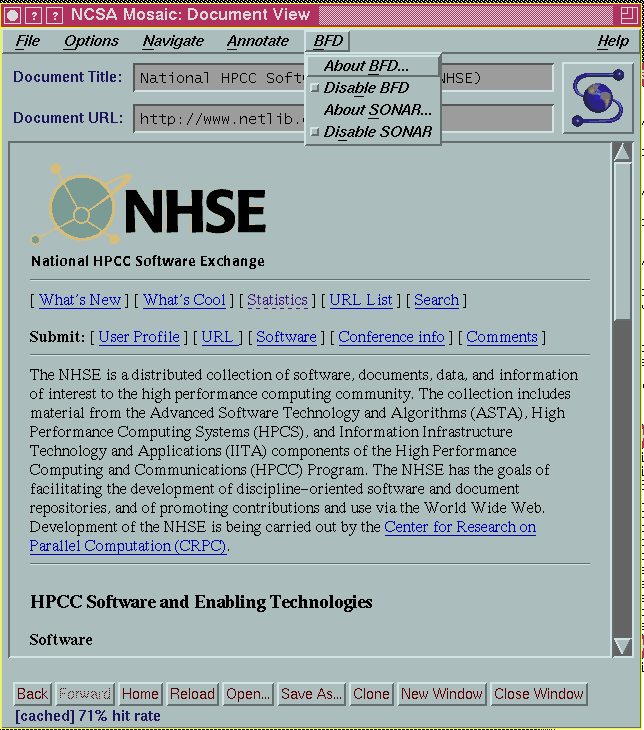This screenshot has width=644, height=730.
Task: Click the window menu button in title bar
Action: [12, 14]
